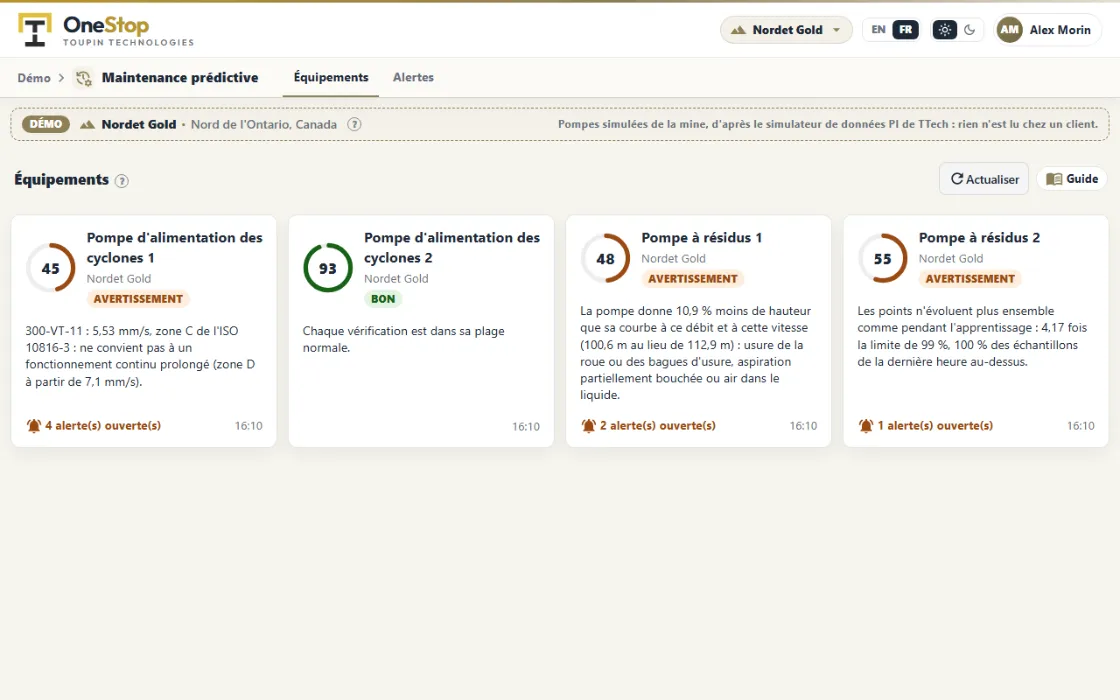Open Pompe à résidus 1 card title
The width and height of the screenshot is (1120, 700).
(x=701, y=237)
